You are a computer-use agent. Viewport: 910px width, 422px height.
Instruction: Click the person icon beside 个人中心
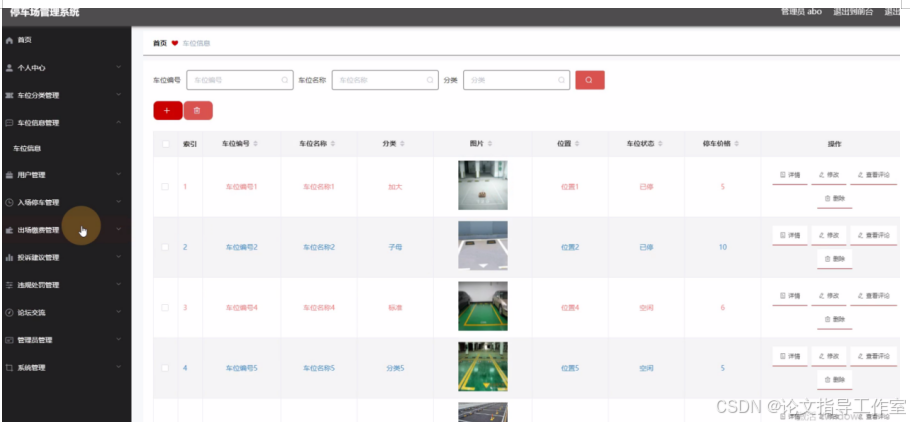click(9, 68)
